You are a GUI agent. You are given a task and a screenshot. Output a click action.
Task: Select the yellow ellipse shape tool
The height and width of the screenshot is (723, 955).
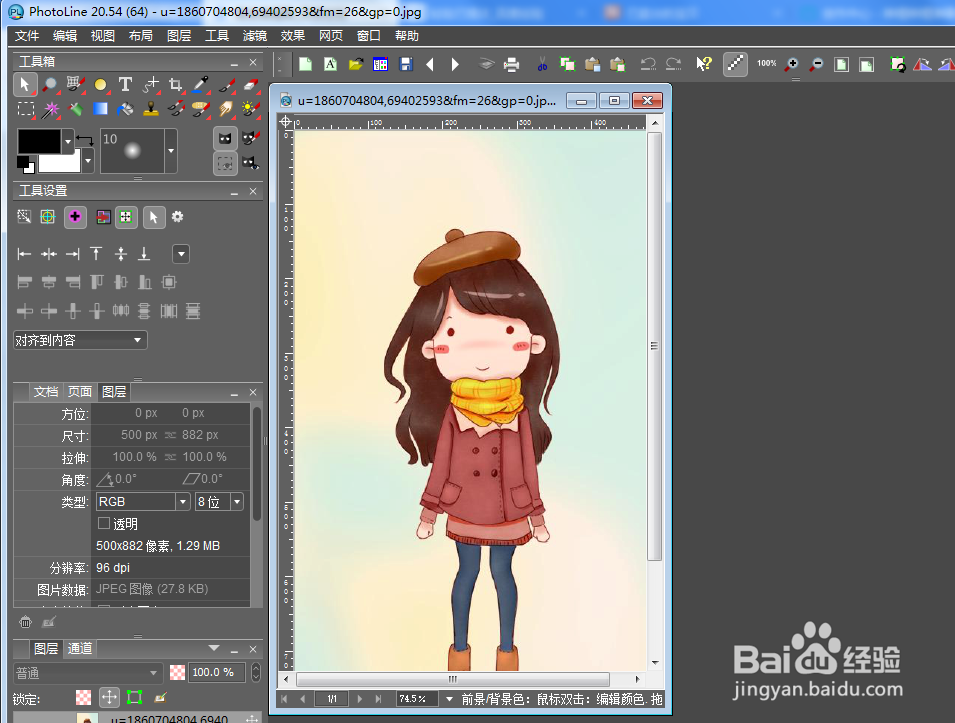click(100, 85)
